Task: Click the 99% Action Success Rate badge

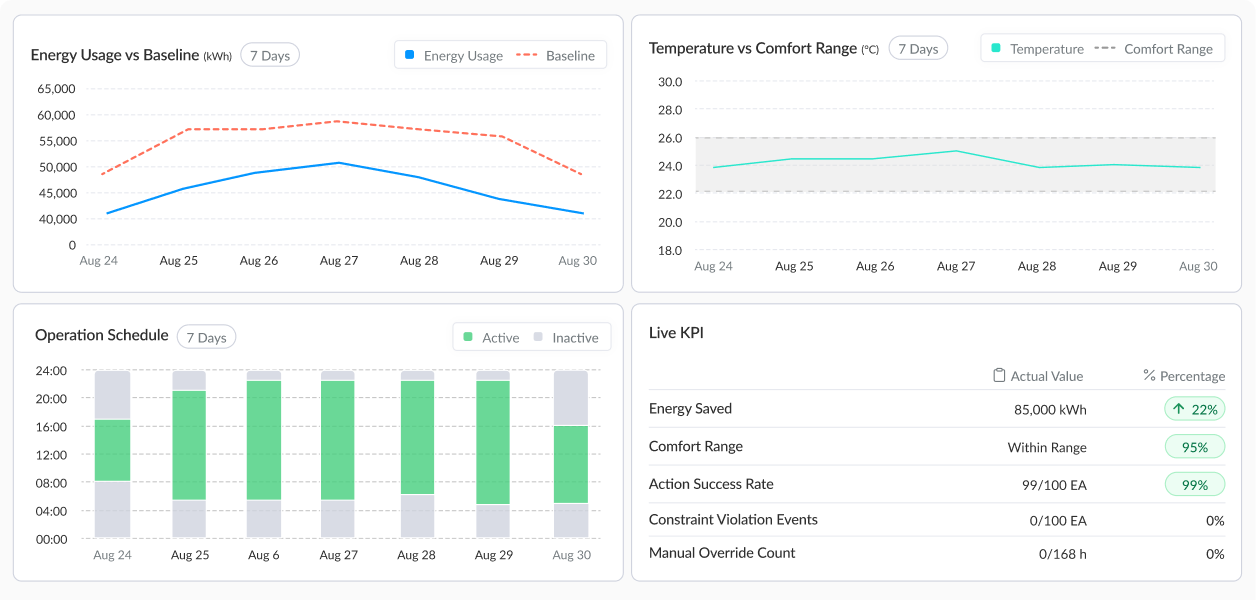Action: point(1194,485)
